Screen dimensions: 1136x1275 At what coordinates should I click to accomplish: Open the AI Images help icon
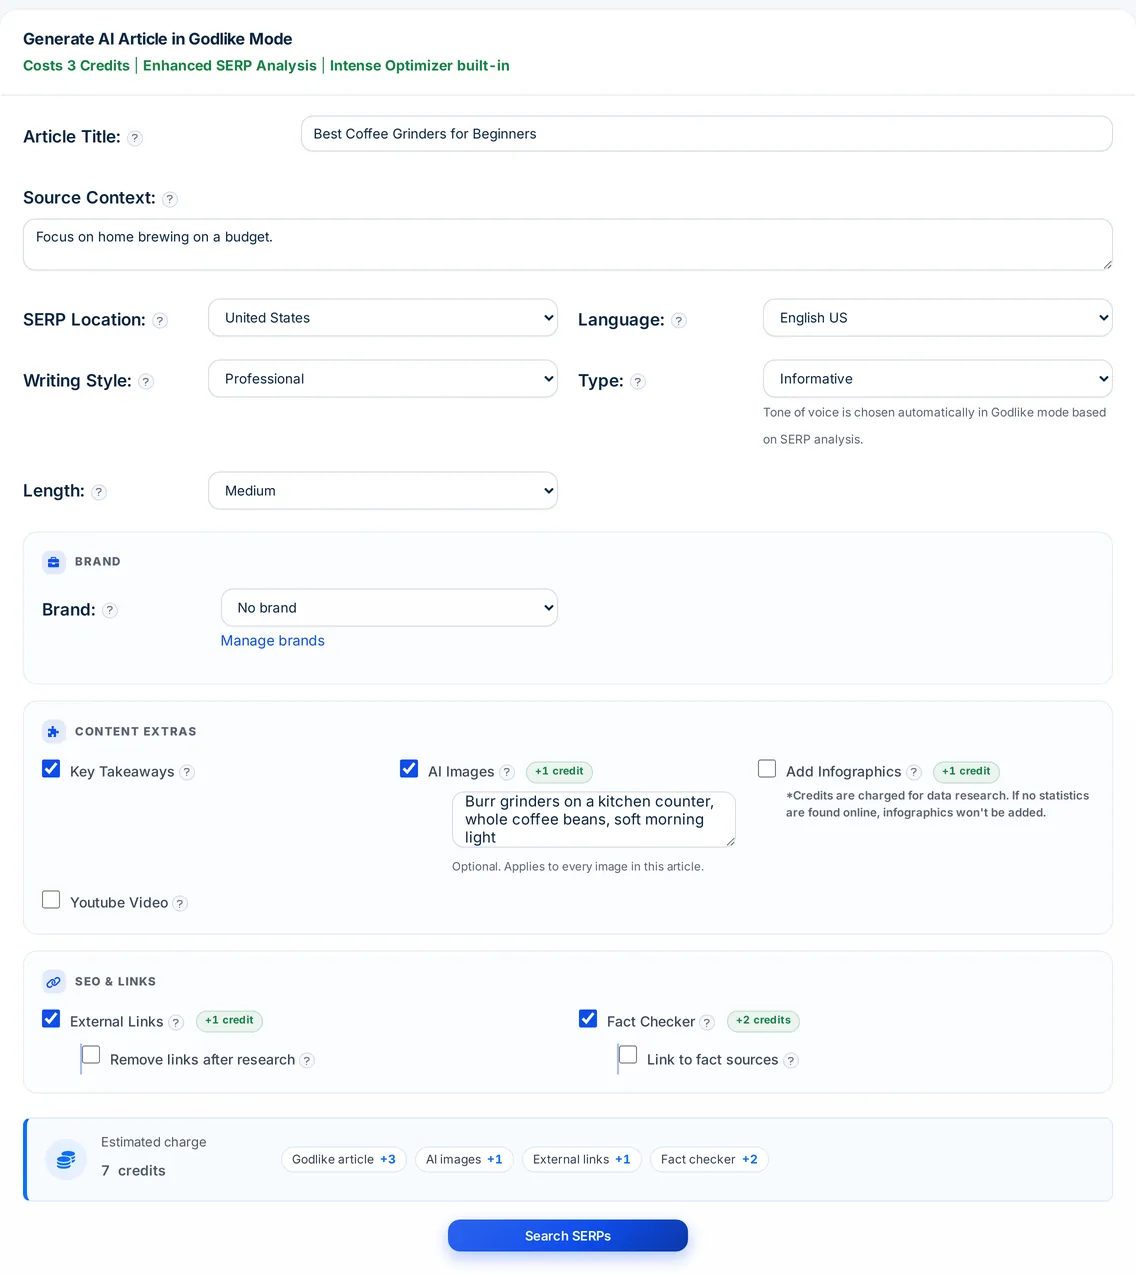[507, 773]
